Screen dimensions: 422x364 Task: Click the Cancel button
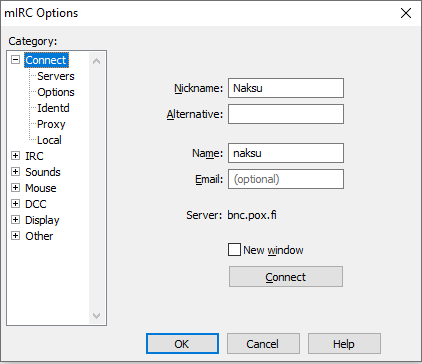coord(263,344)
